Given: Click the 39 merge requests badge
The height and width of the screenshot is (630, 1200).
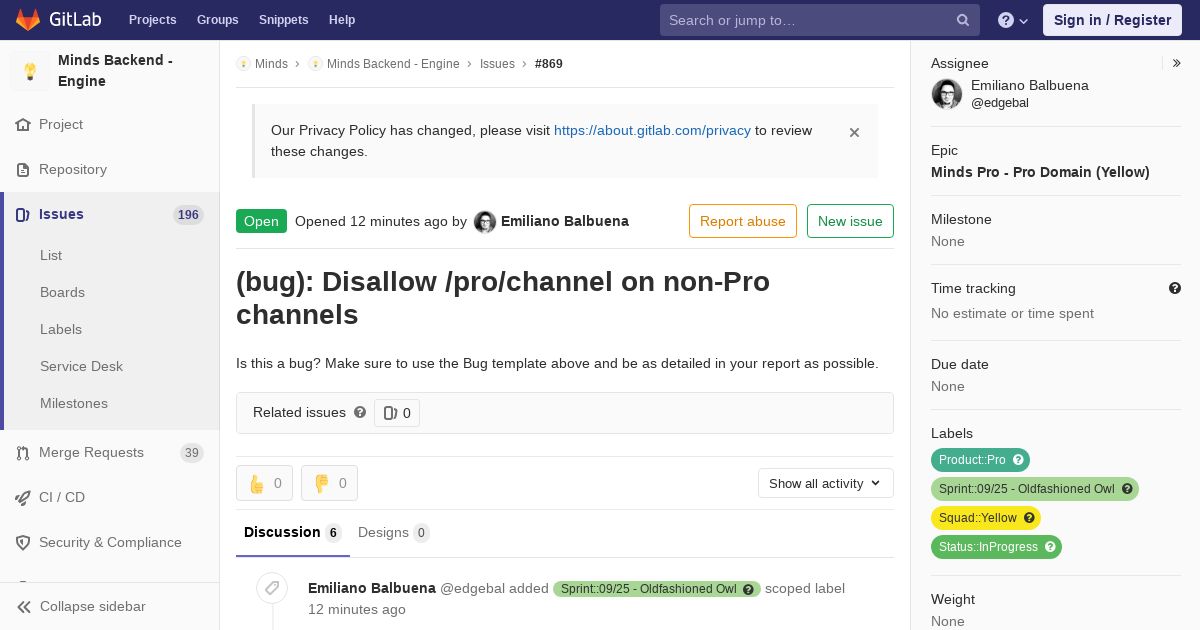Looking at the screenshot, I should pos(192,453).
